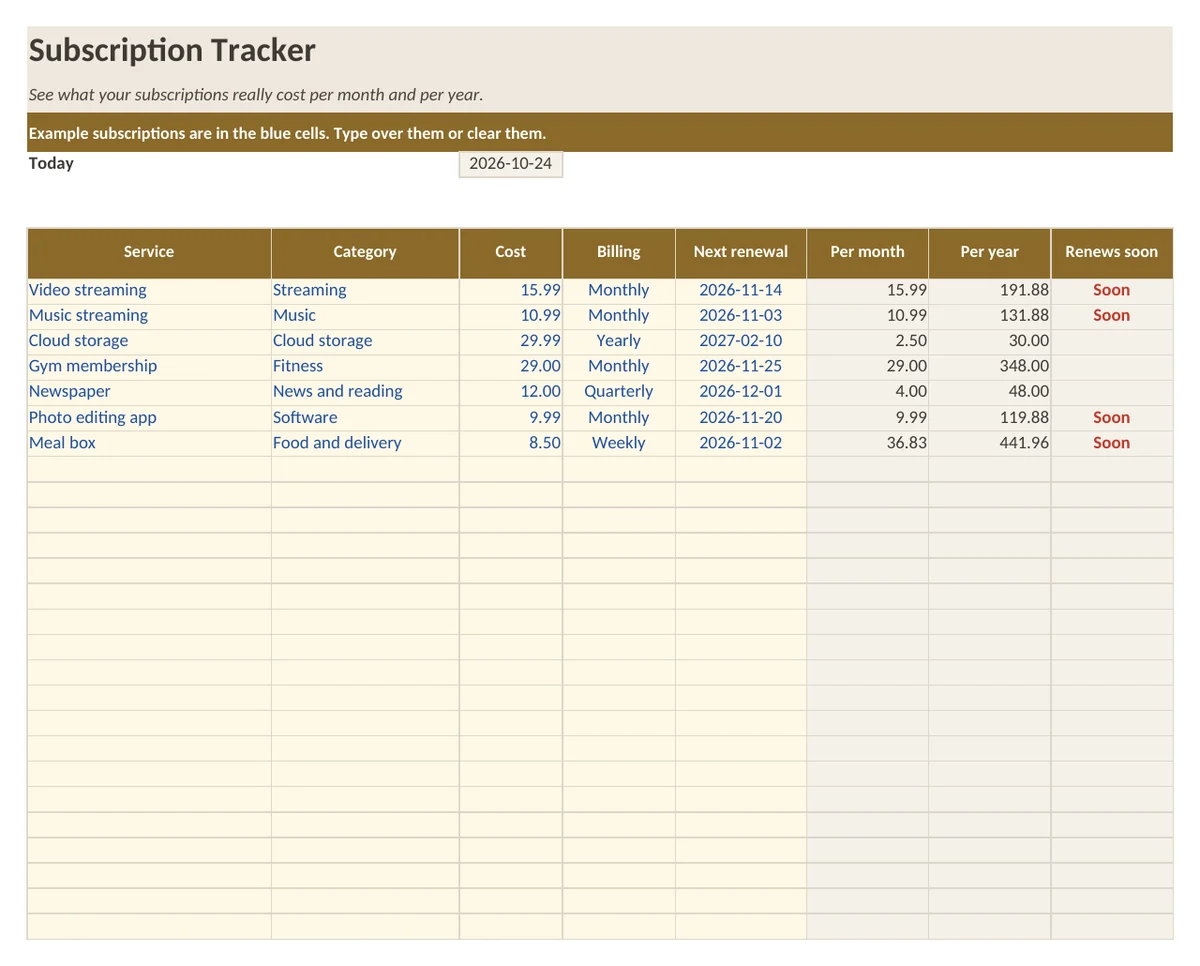Select the Cost column header
The width and height of the screenshot is (1200, 966).
[511, 252]
